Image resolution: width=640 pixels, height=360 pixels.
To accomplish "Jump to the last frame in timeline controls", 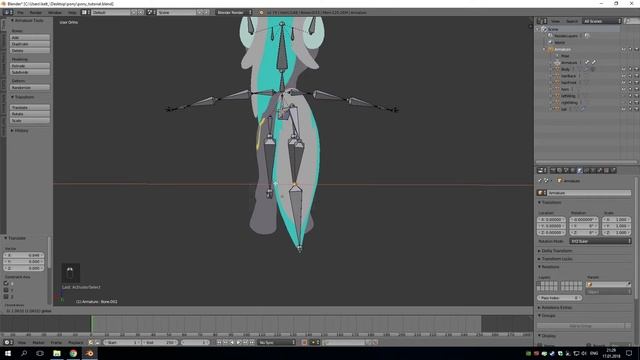I will (252, 342).
